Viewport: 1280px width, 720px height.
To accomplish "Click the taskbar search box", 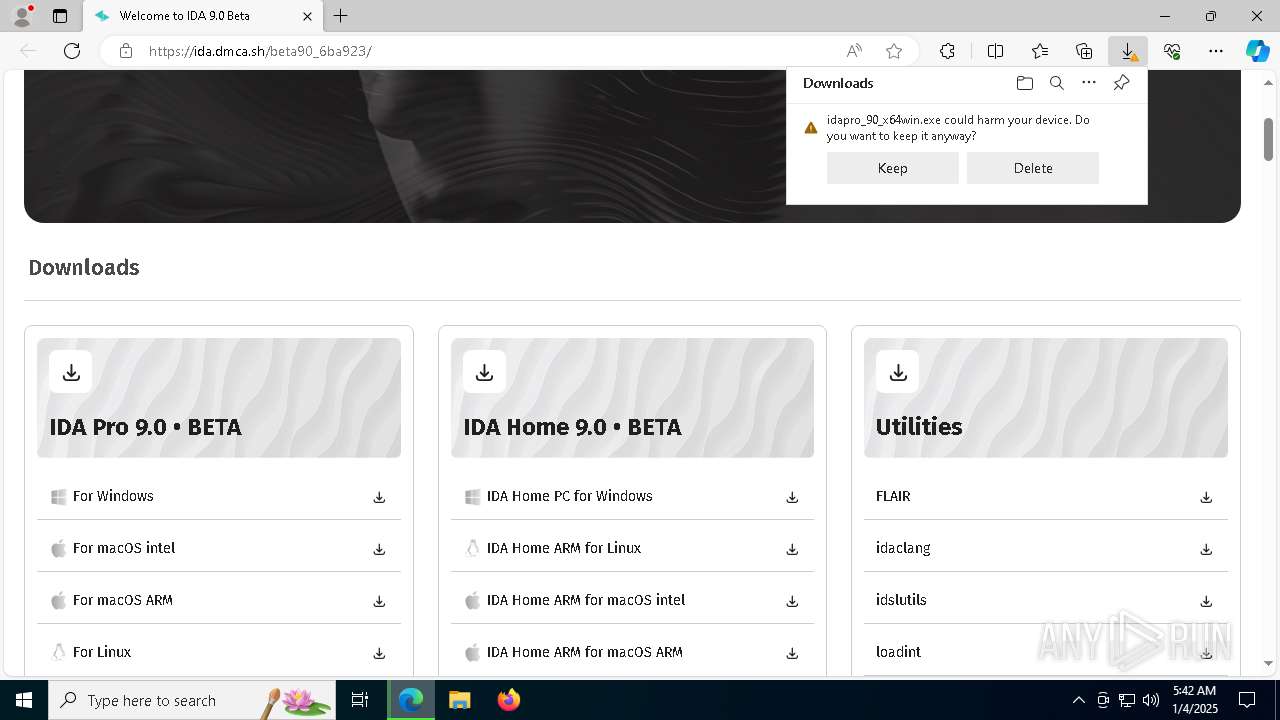I will 193,700.
